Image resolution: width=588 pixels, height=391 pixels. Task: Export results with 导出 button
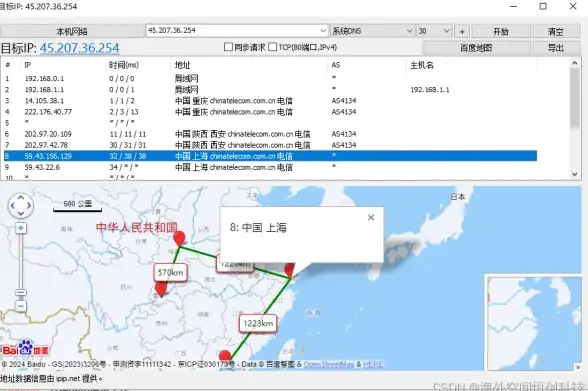(556, 48)
